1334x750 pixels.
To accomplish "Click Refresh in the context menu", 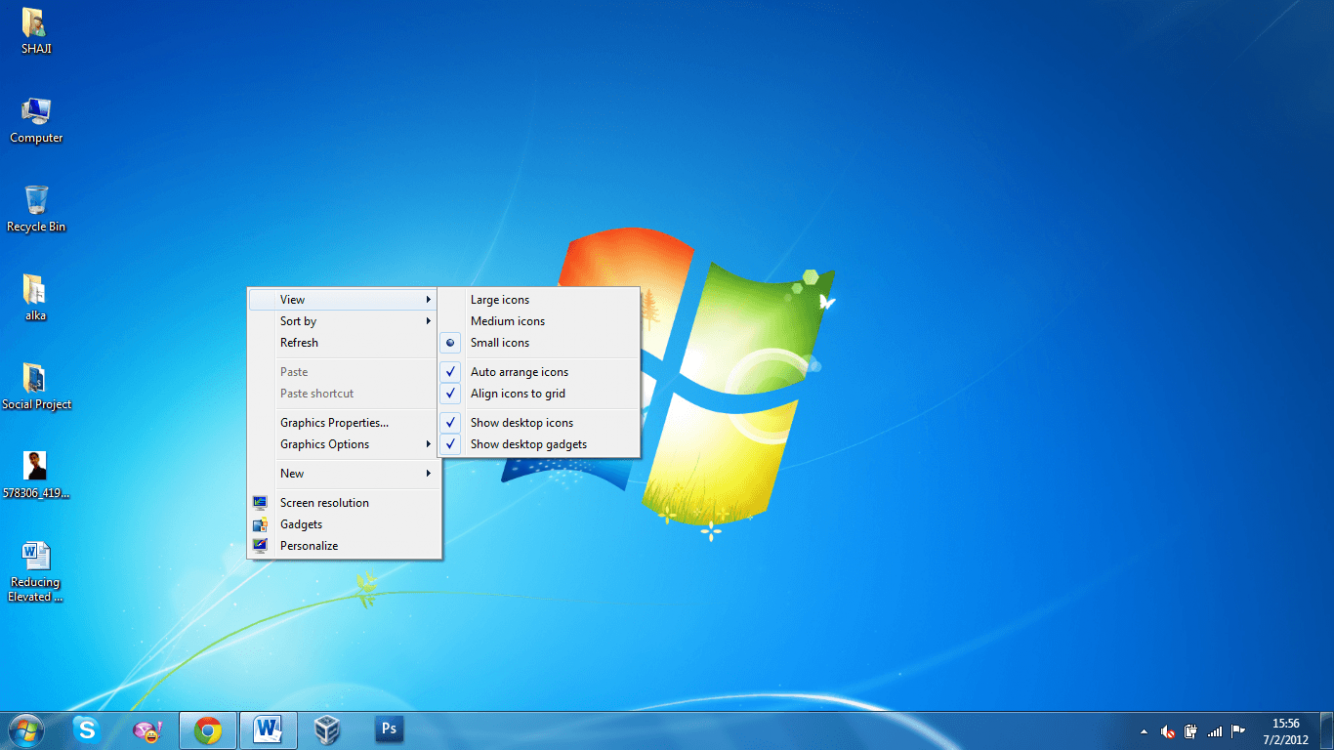I will coord(299,343).
